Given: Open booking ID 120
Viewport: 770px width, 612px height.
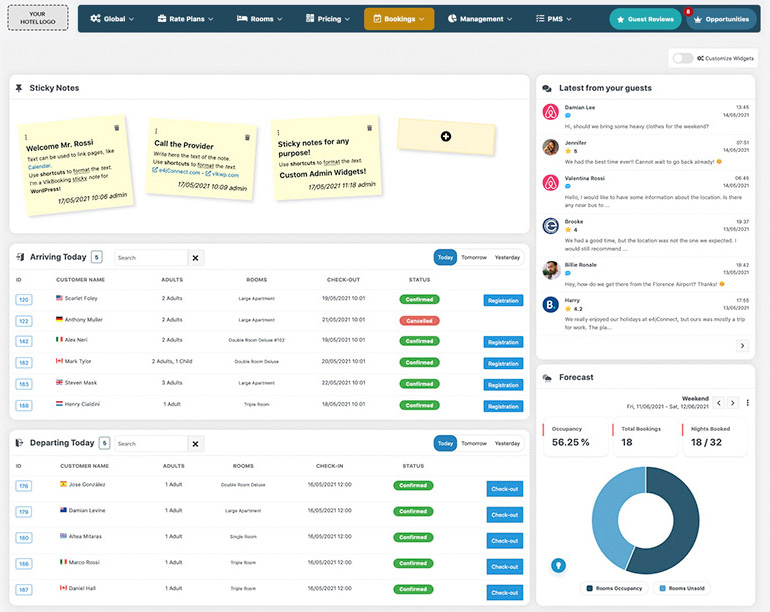Looking at the screenshot, I should [x=24, y=300].
